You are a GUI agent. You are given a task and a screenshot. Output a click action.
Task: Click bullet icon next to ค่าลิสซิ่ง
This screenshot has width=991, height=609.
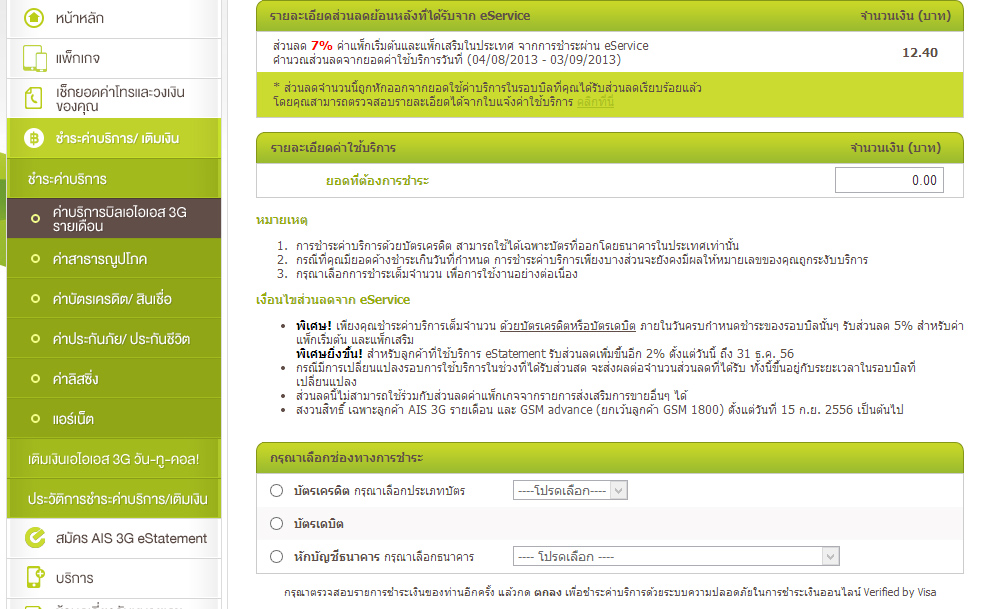coord(35,378)
